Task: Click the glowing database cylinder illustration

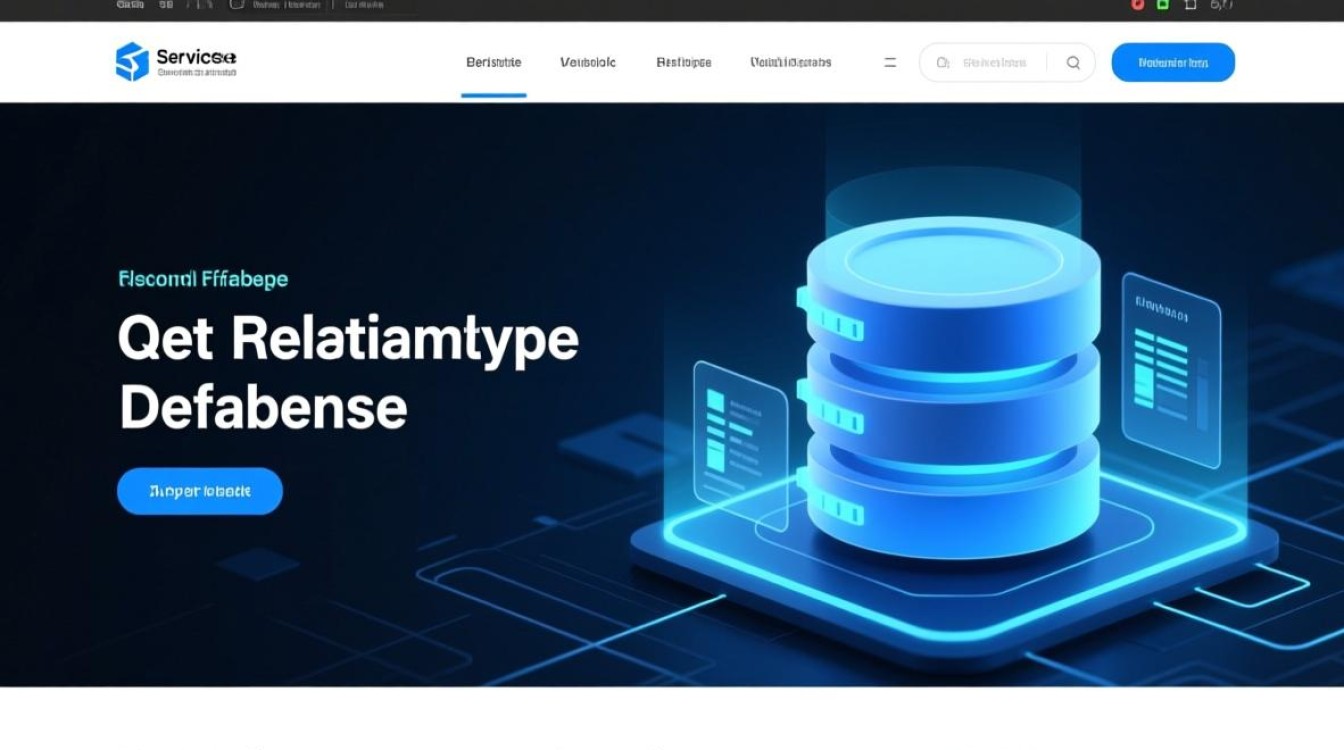Action: pyautogui.click(x=952, y=390)
